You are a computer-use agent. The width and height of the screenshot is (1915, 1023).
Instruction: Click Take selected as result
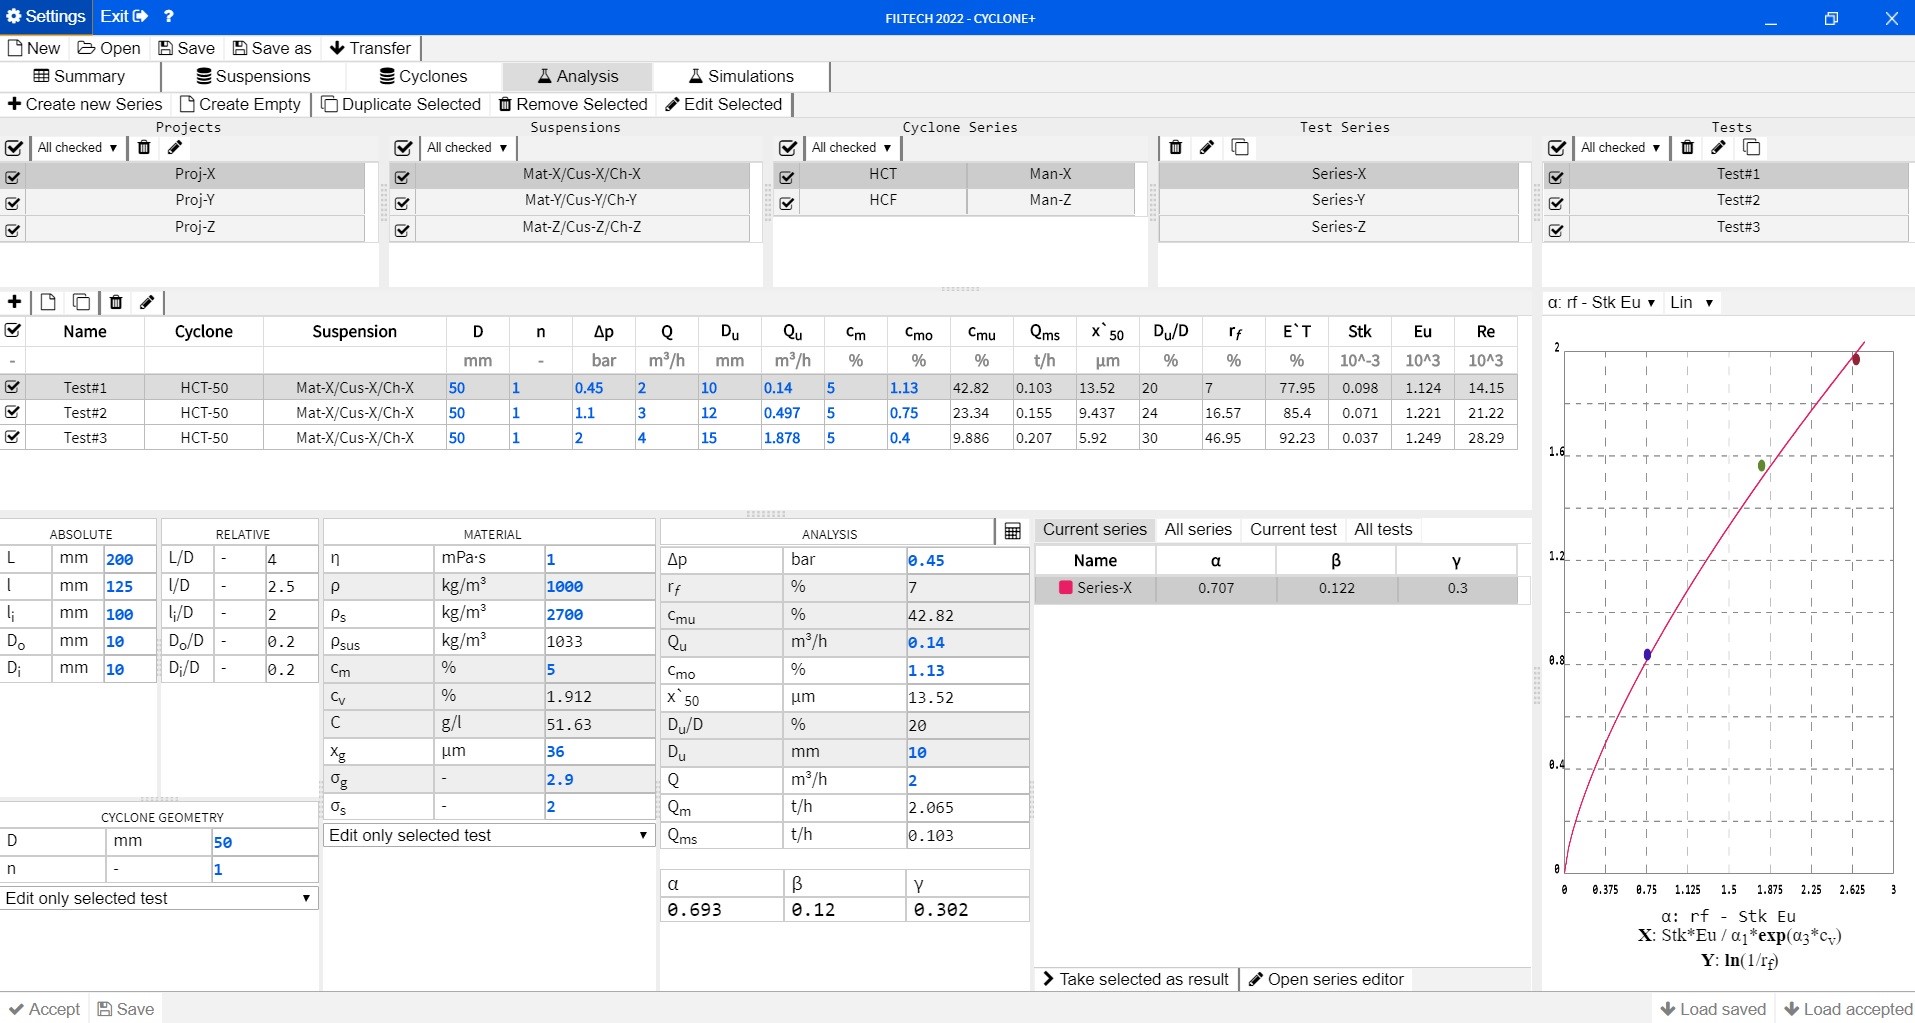(1136, 979)
